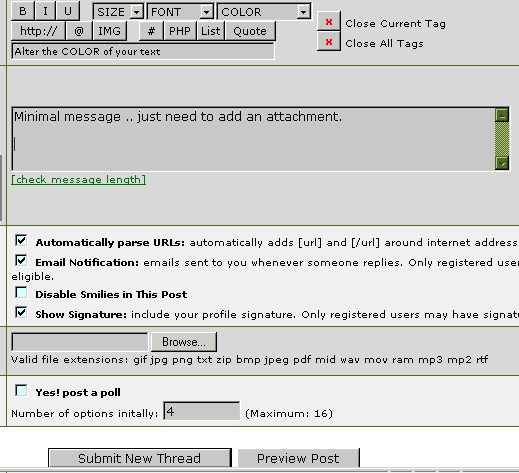
Task: Insert email link with @ button
Action: point(79,31)
